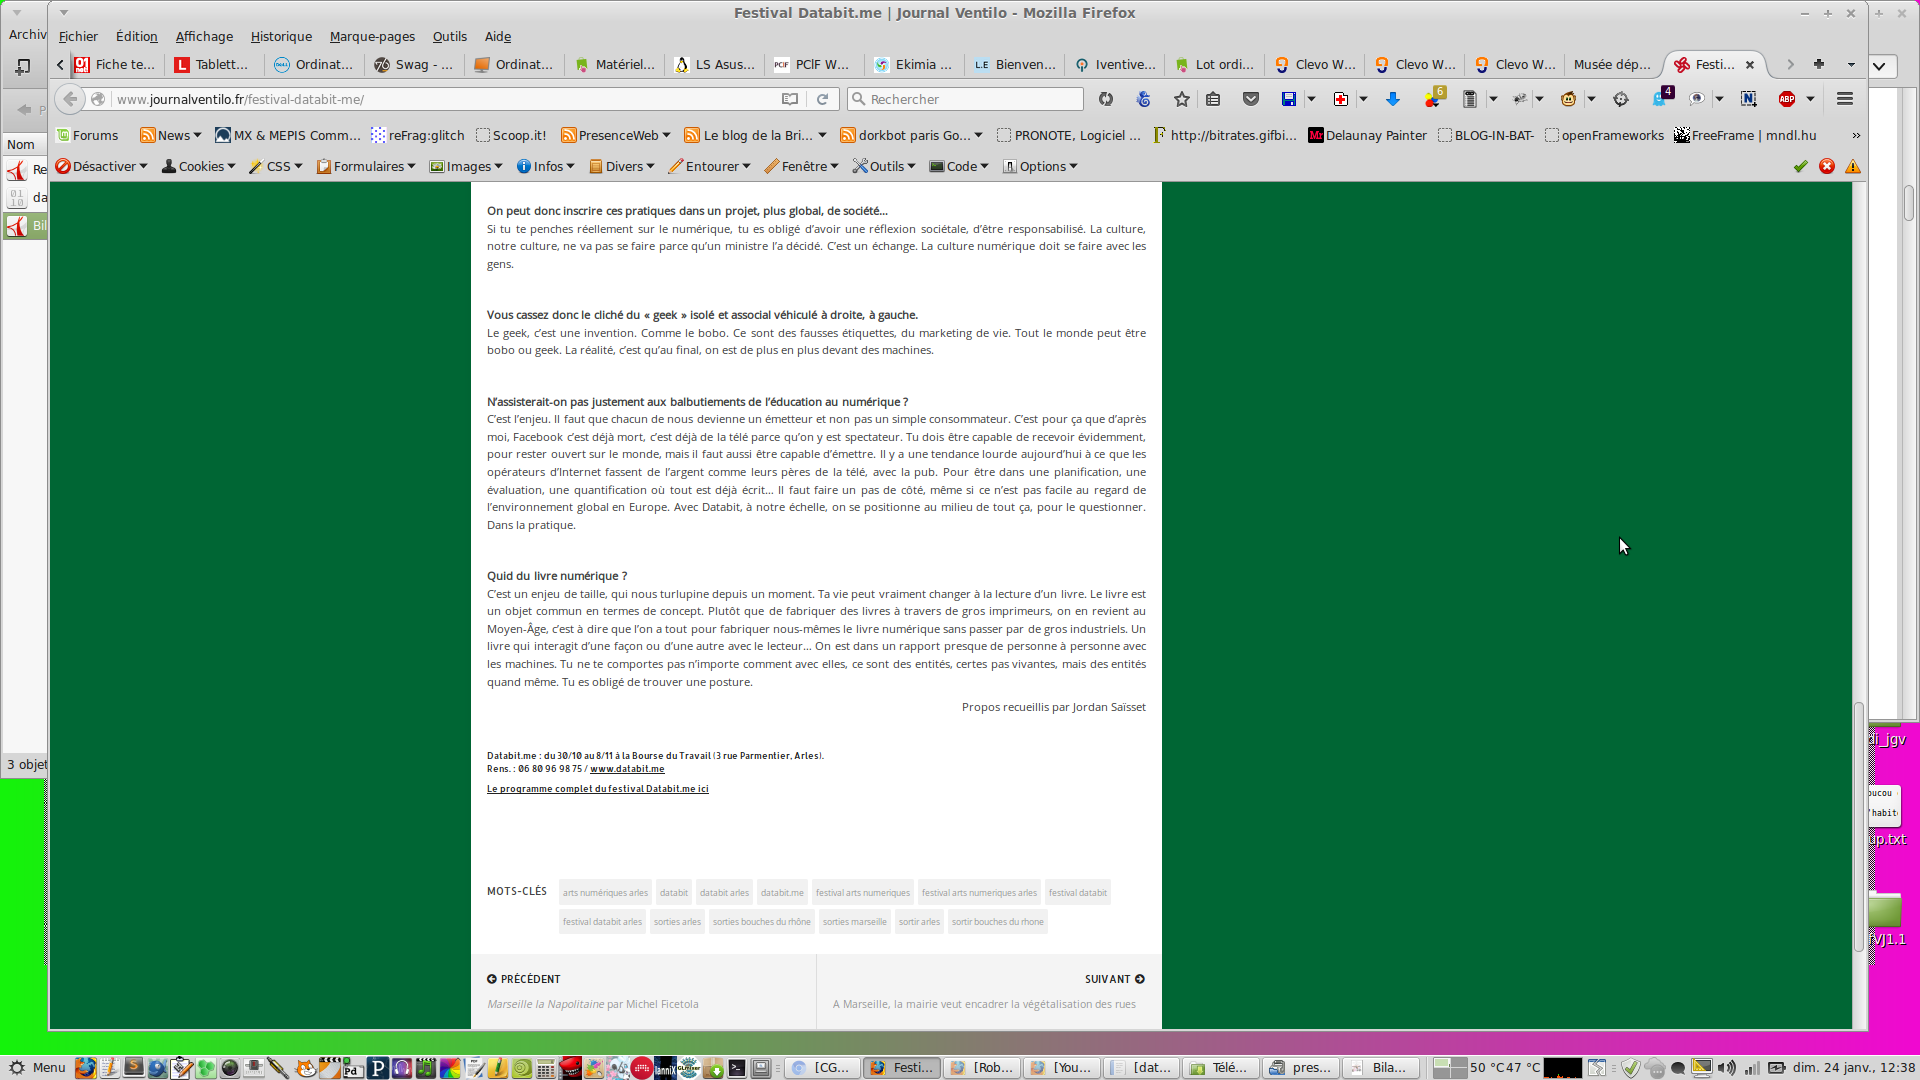1920x1080 pixels.
Task: Expand the CSS toolbar dropdown
Action: click(276, 167)
